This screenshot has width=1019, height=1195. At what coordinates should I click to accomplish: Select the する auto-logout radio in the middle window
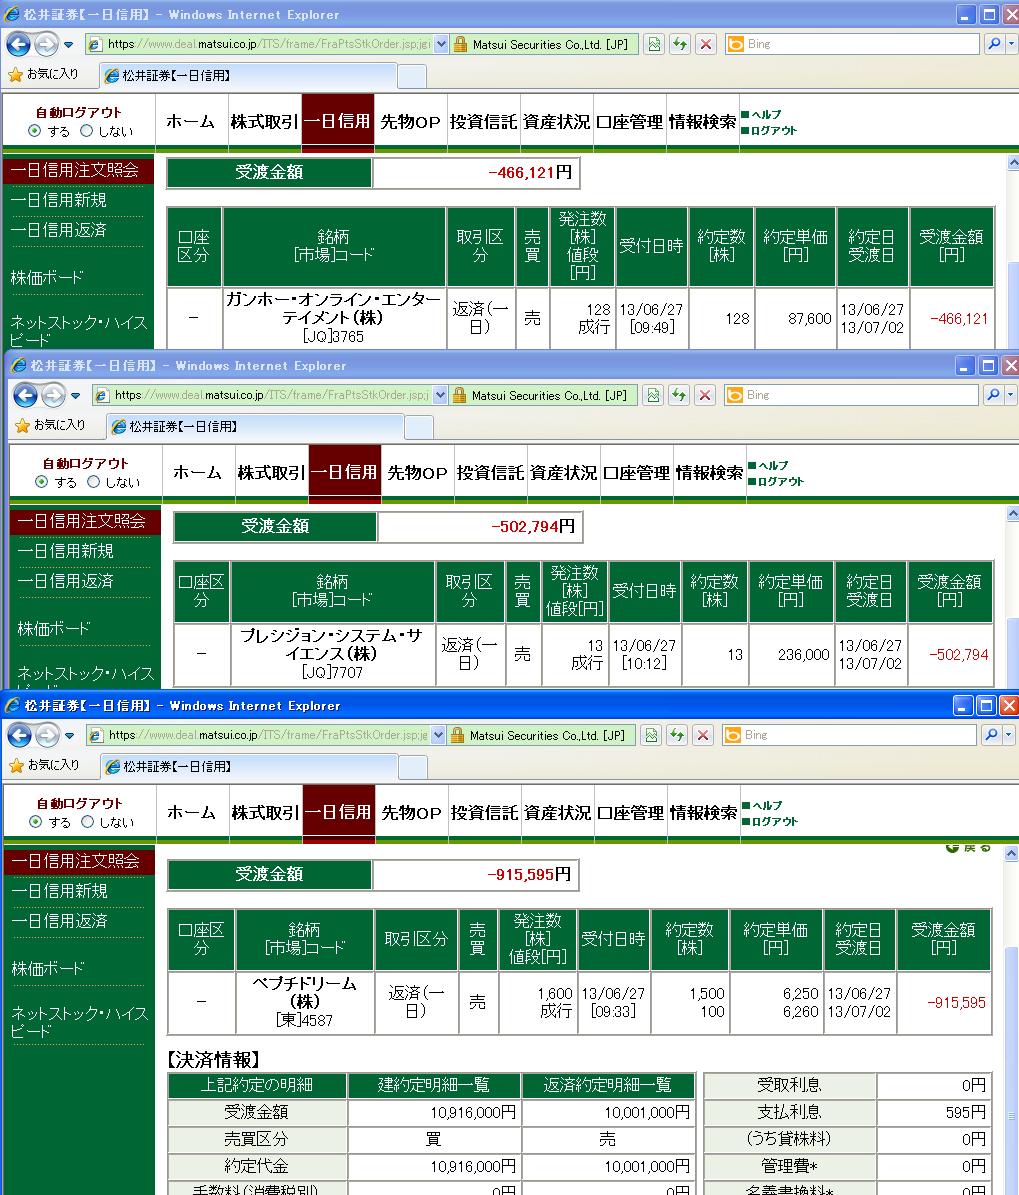tap(42, 482)
